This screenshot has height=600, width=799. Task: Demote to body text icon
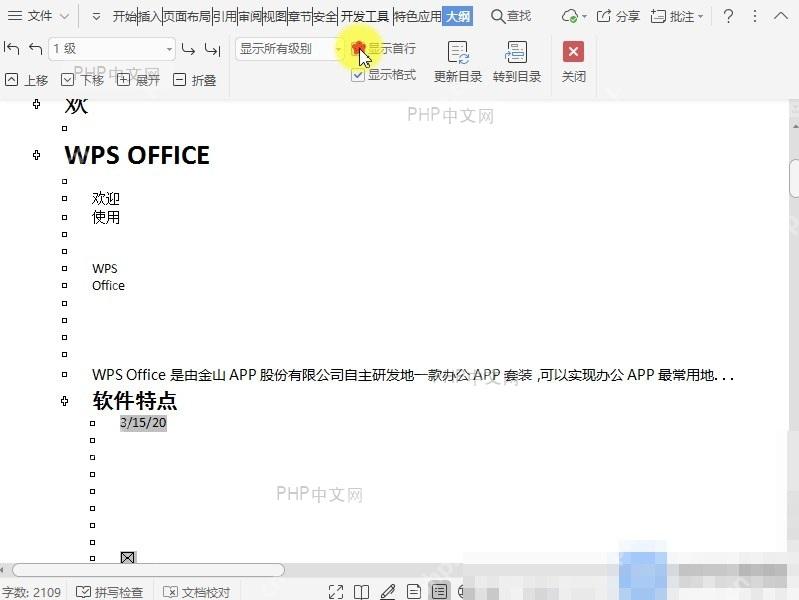212,49
